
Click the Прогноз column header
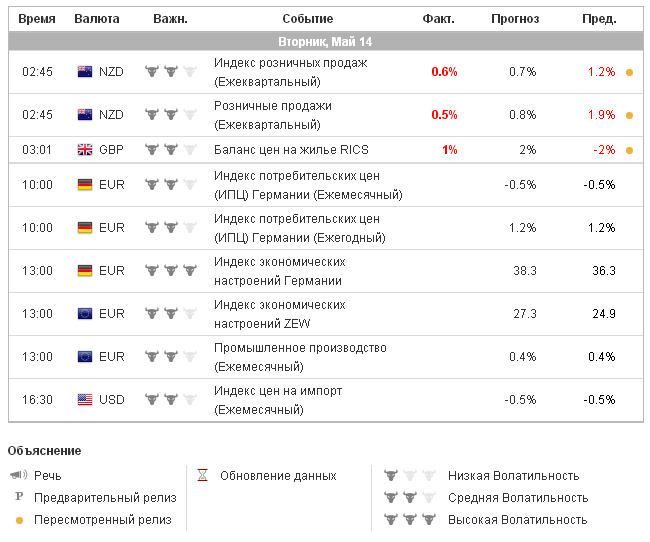tap(515, 19)
